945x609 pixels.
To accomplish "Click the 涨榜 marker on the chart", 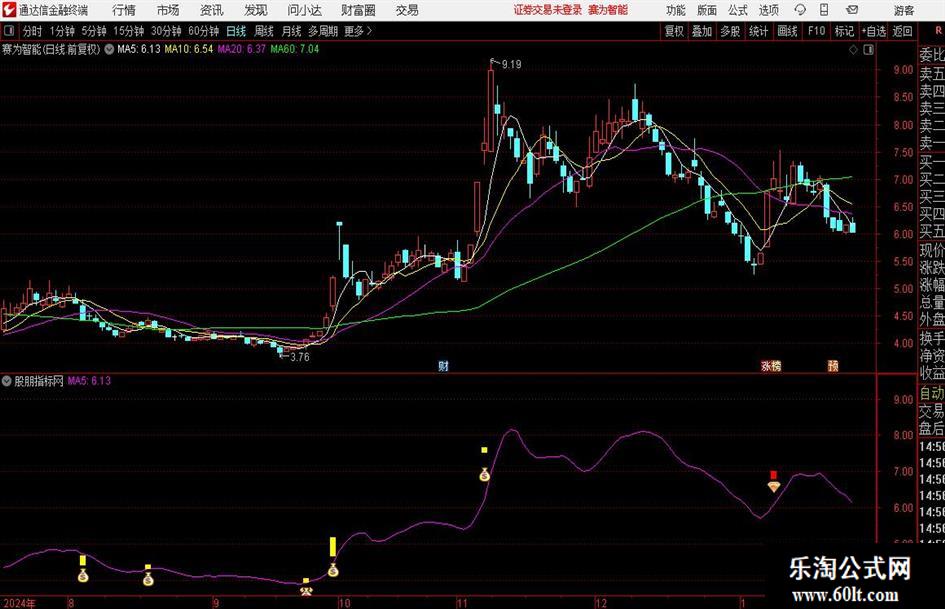I will tap(771, 366).
